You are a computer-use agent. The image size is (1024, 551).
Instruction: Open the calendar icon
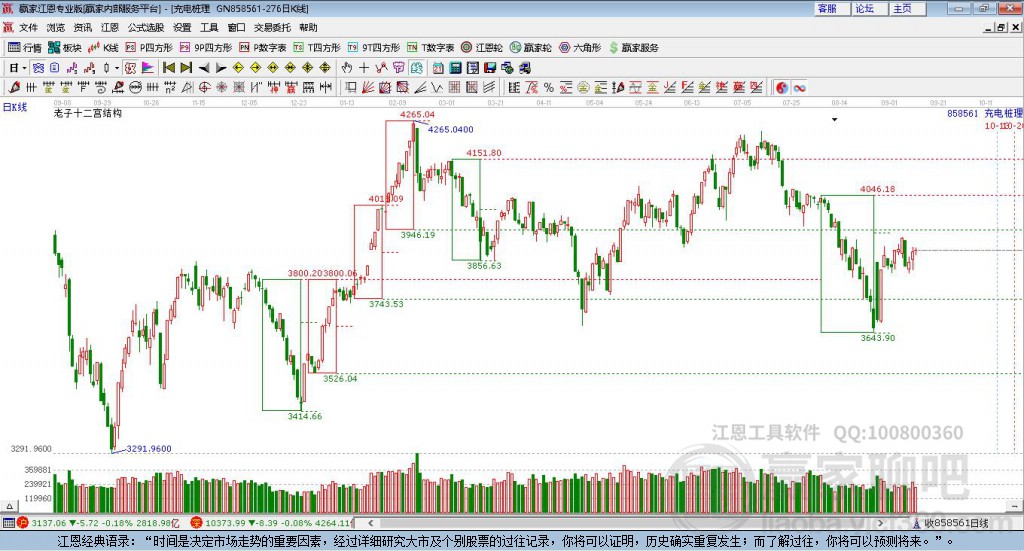[x=438, y=68]
